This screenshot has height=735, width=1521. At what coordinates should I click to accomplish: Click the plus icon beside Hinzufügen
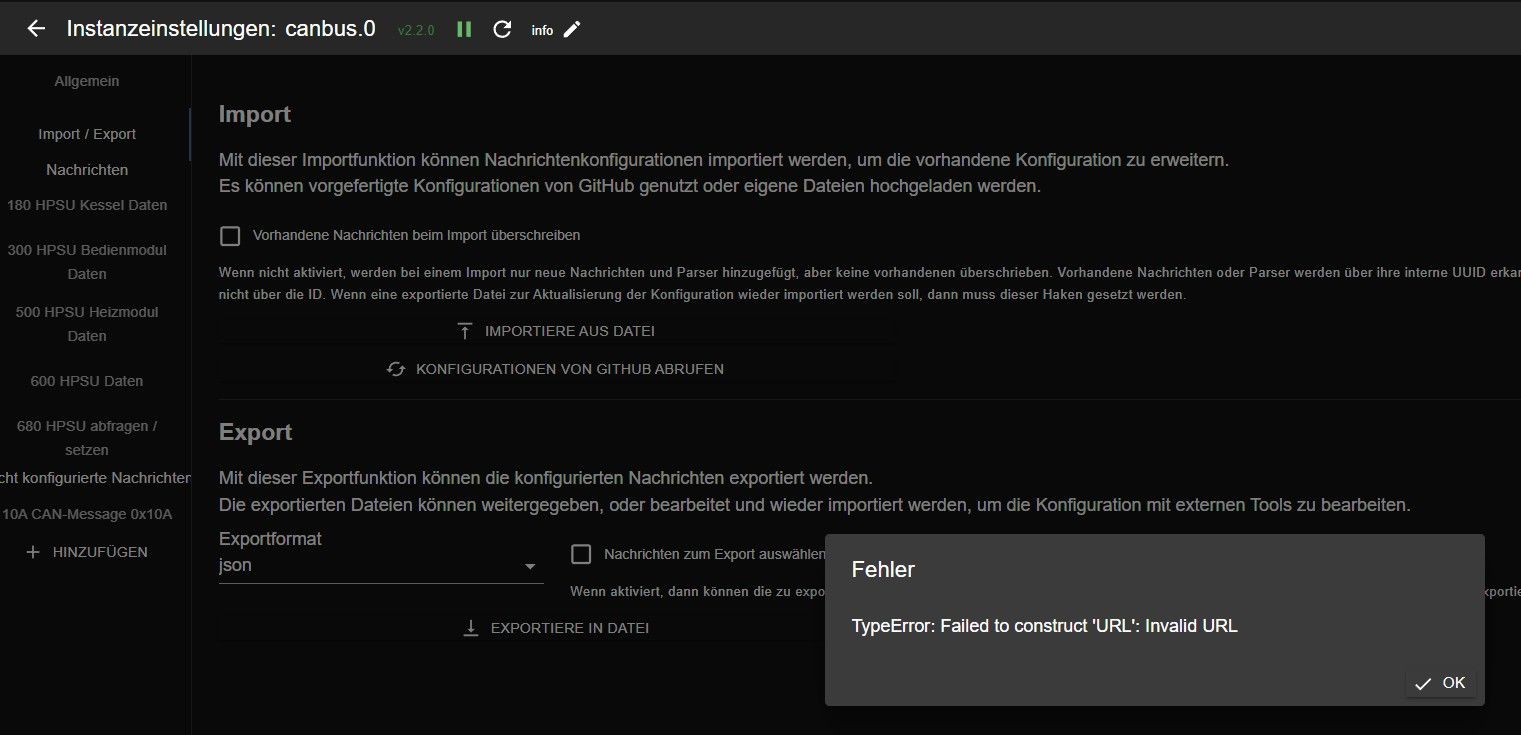(x=33, y=552)
